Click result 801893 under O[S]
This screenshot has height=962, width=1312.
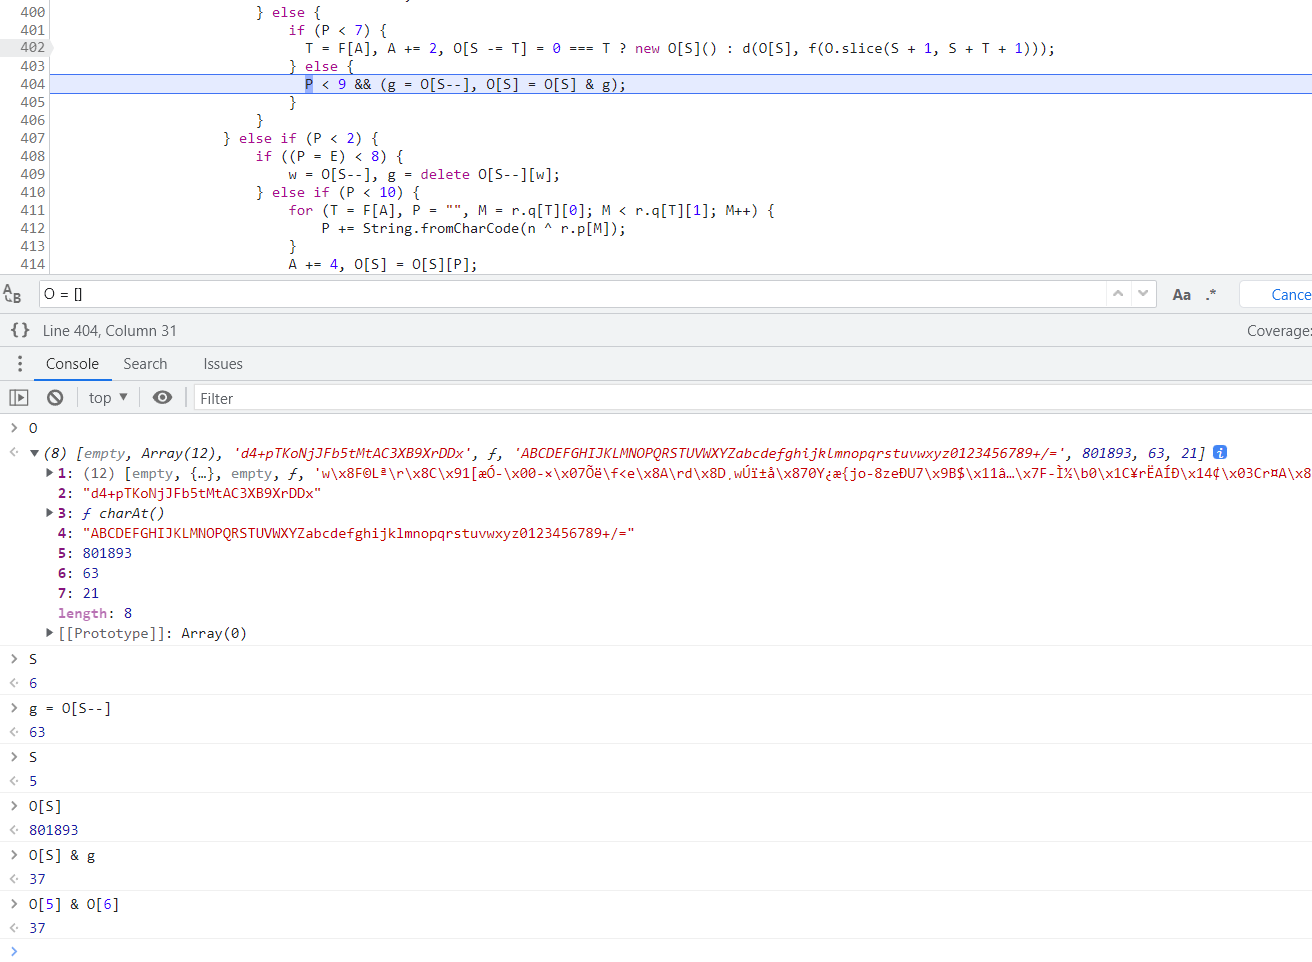(x=54, y=830)
